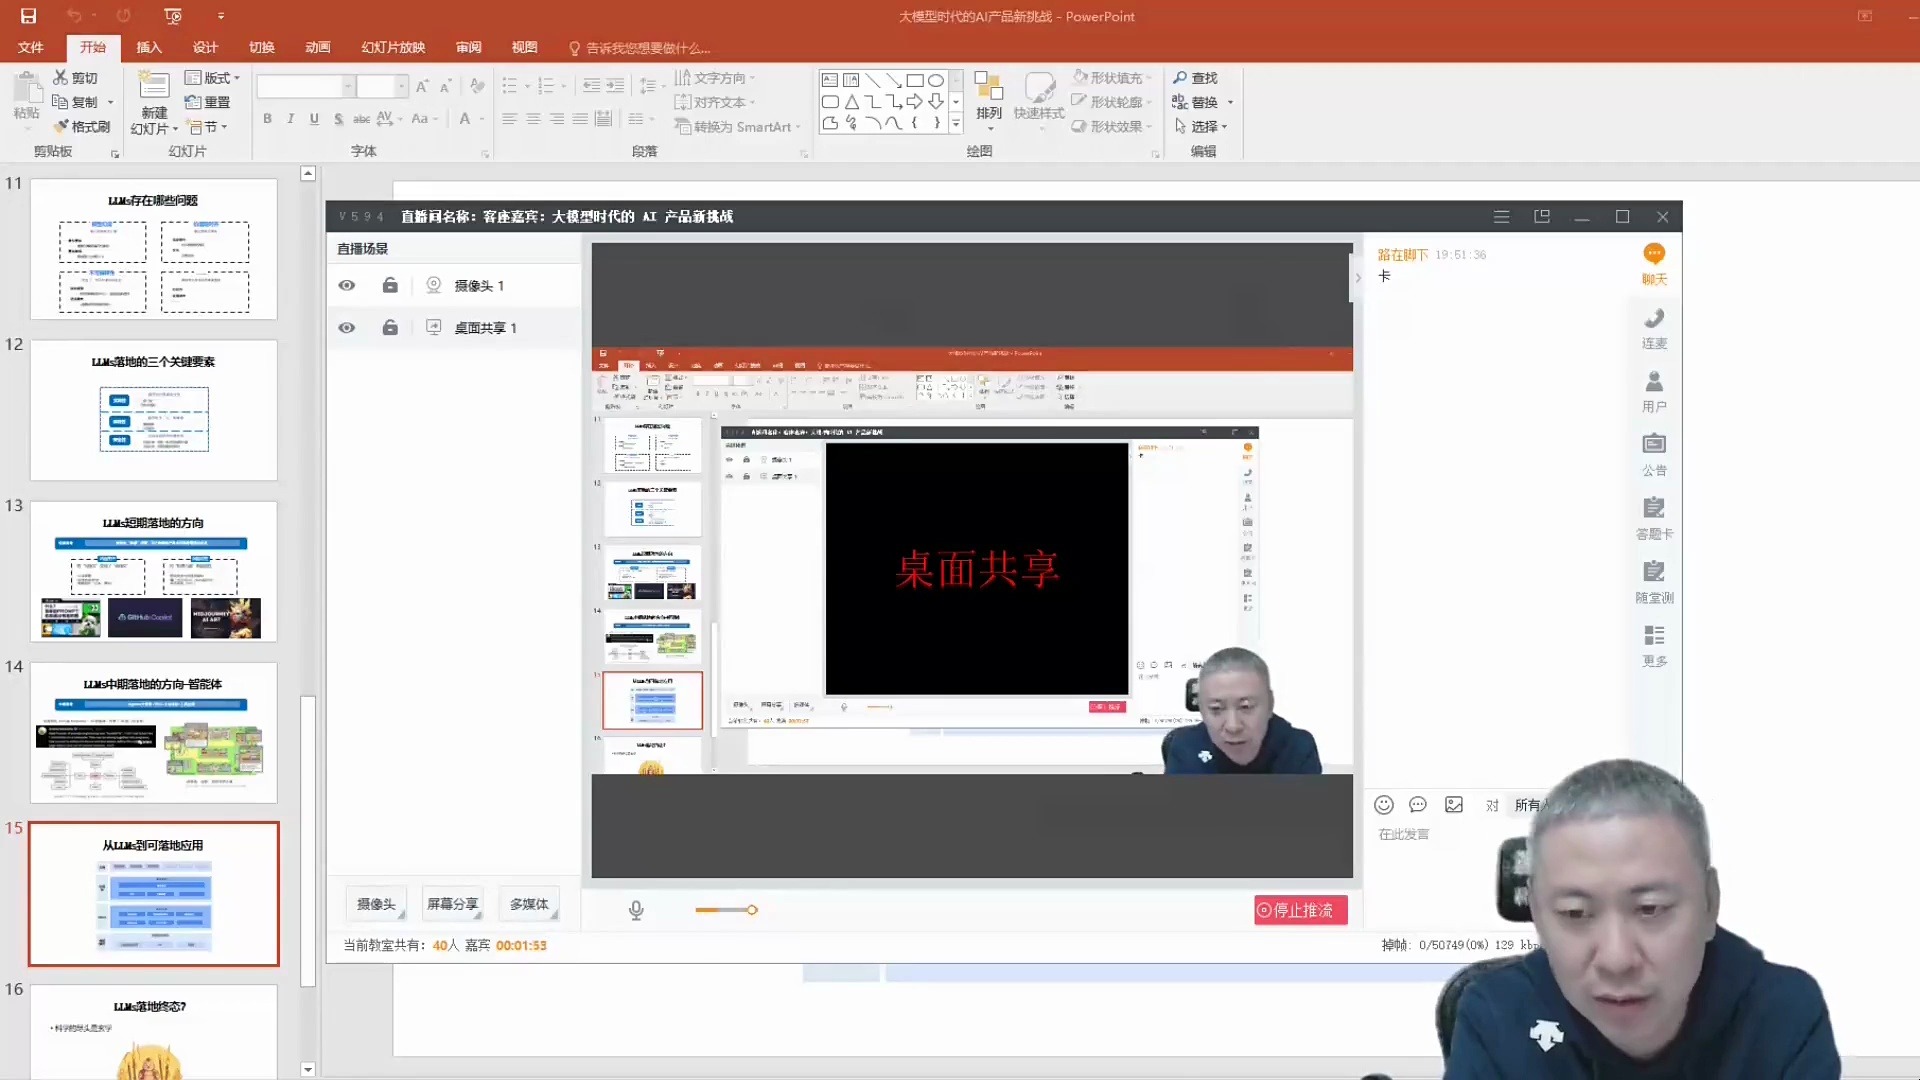Screen dimensions: 1920x1080
Task: Switch to the Insert (插入) ribbon tab
Action: [x=149, y=48]
